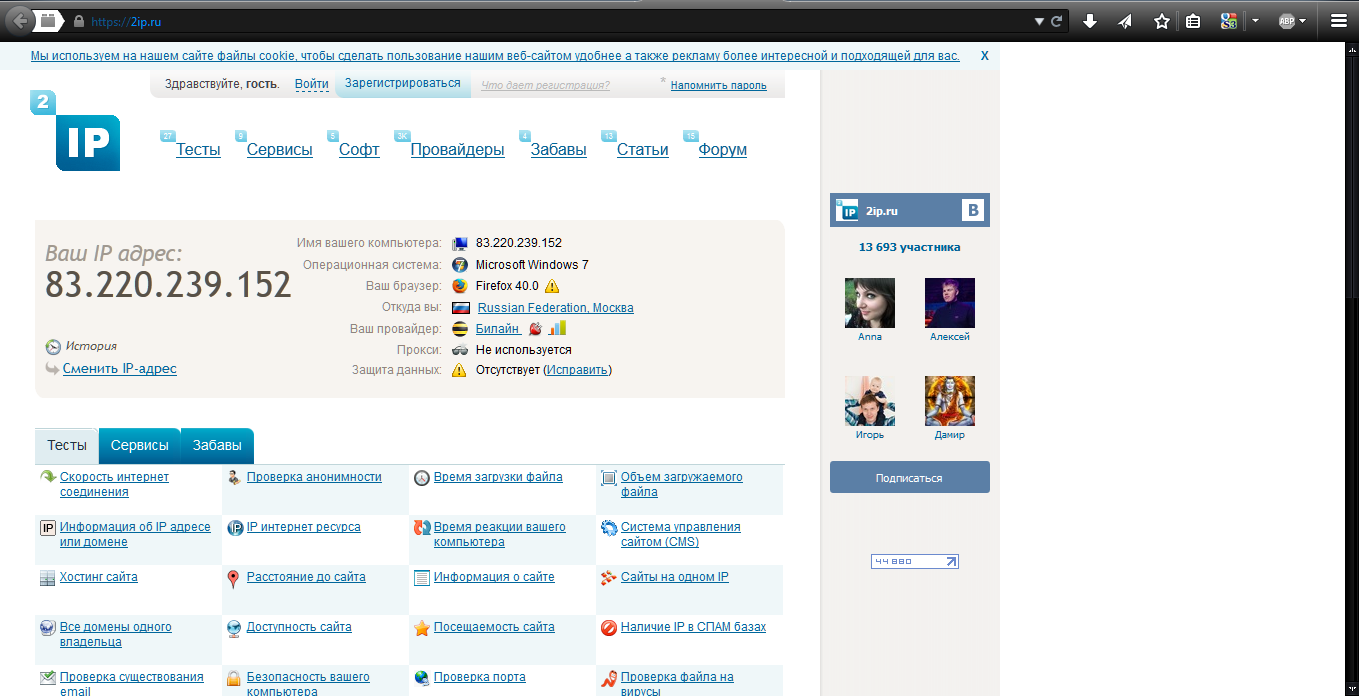Click the star icon for Посещаемость сайта
1359x696 pixels.
click(422, 628)
